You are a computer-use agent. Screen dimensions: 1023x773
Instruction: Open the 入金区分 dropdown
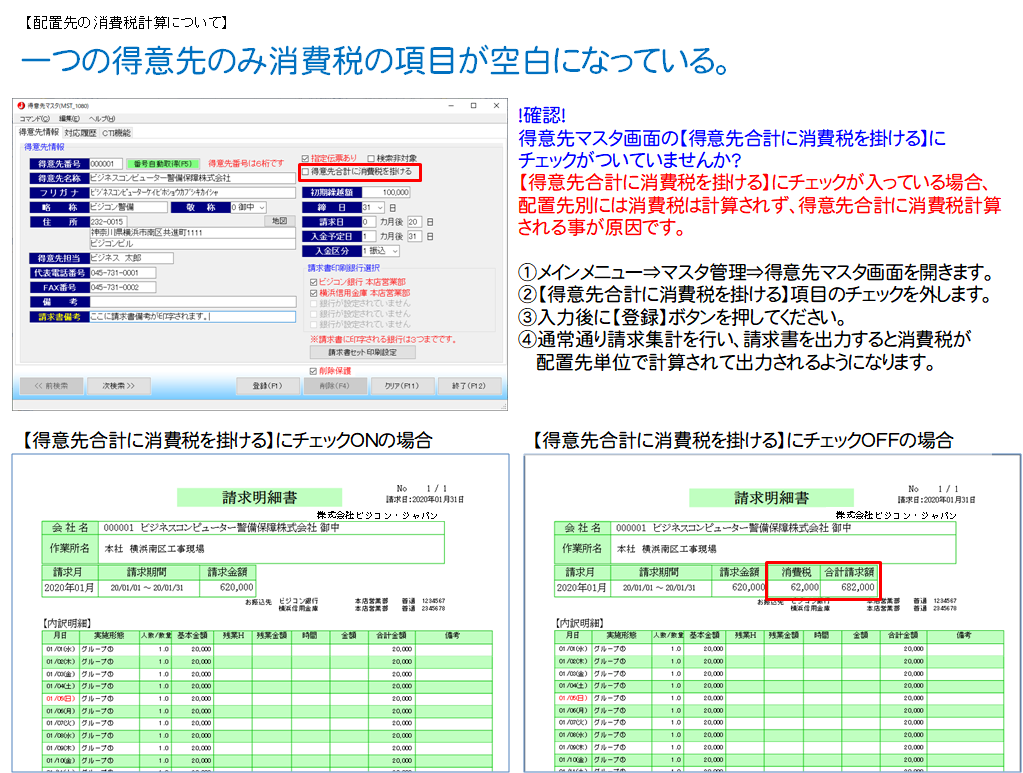pyautogui.click(x=380, y=250)
